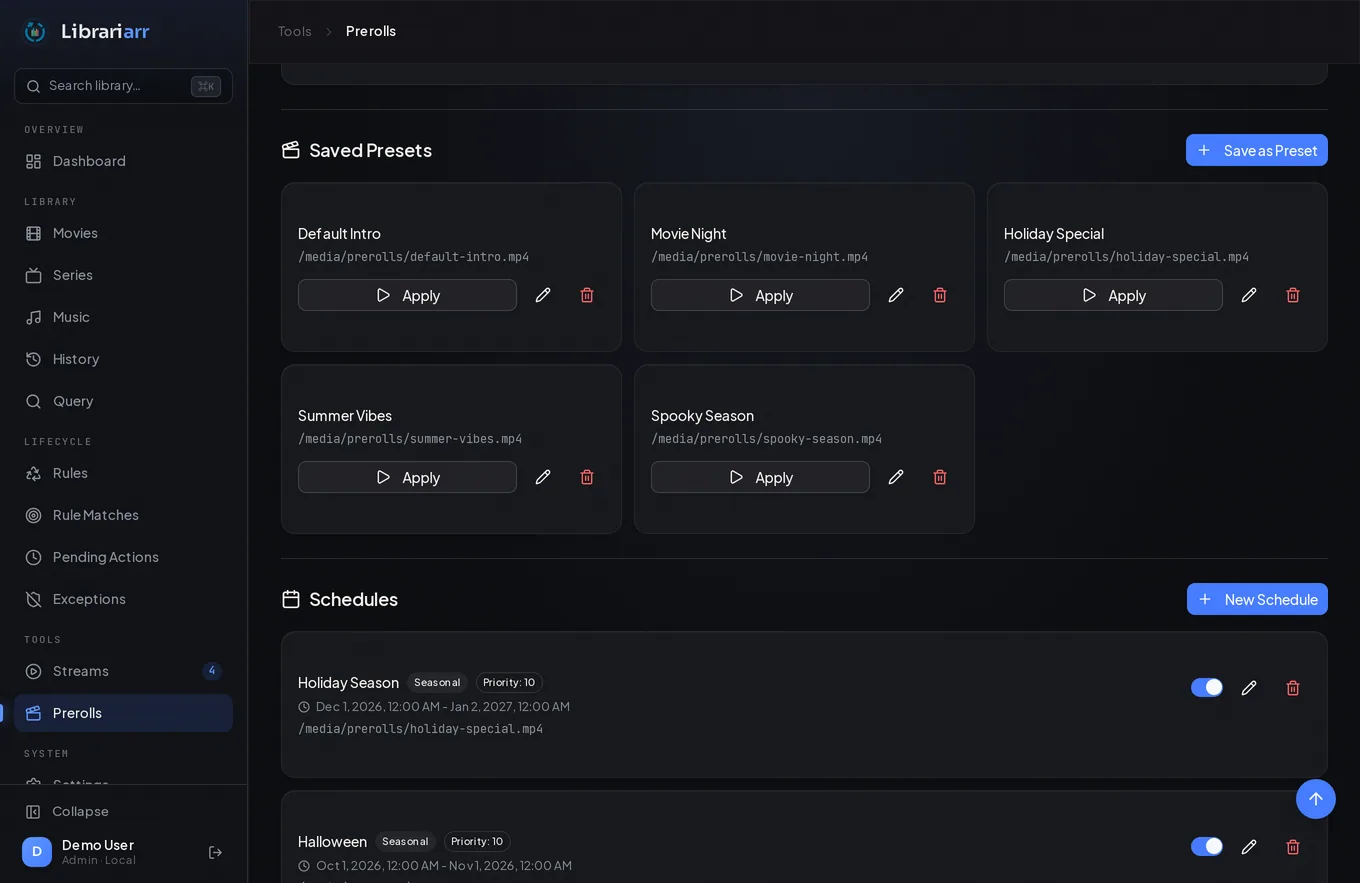Click the /media/prerolls/spooky-season.mp4 path

point(766,439)
